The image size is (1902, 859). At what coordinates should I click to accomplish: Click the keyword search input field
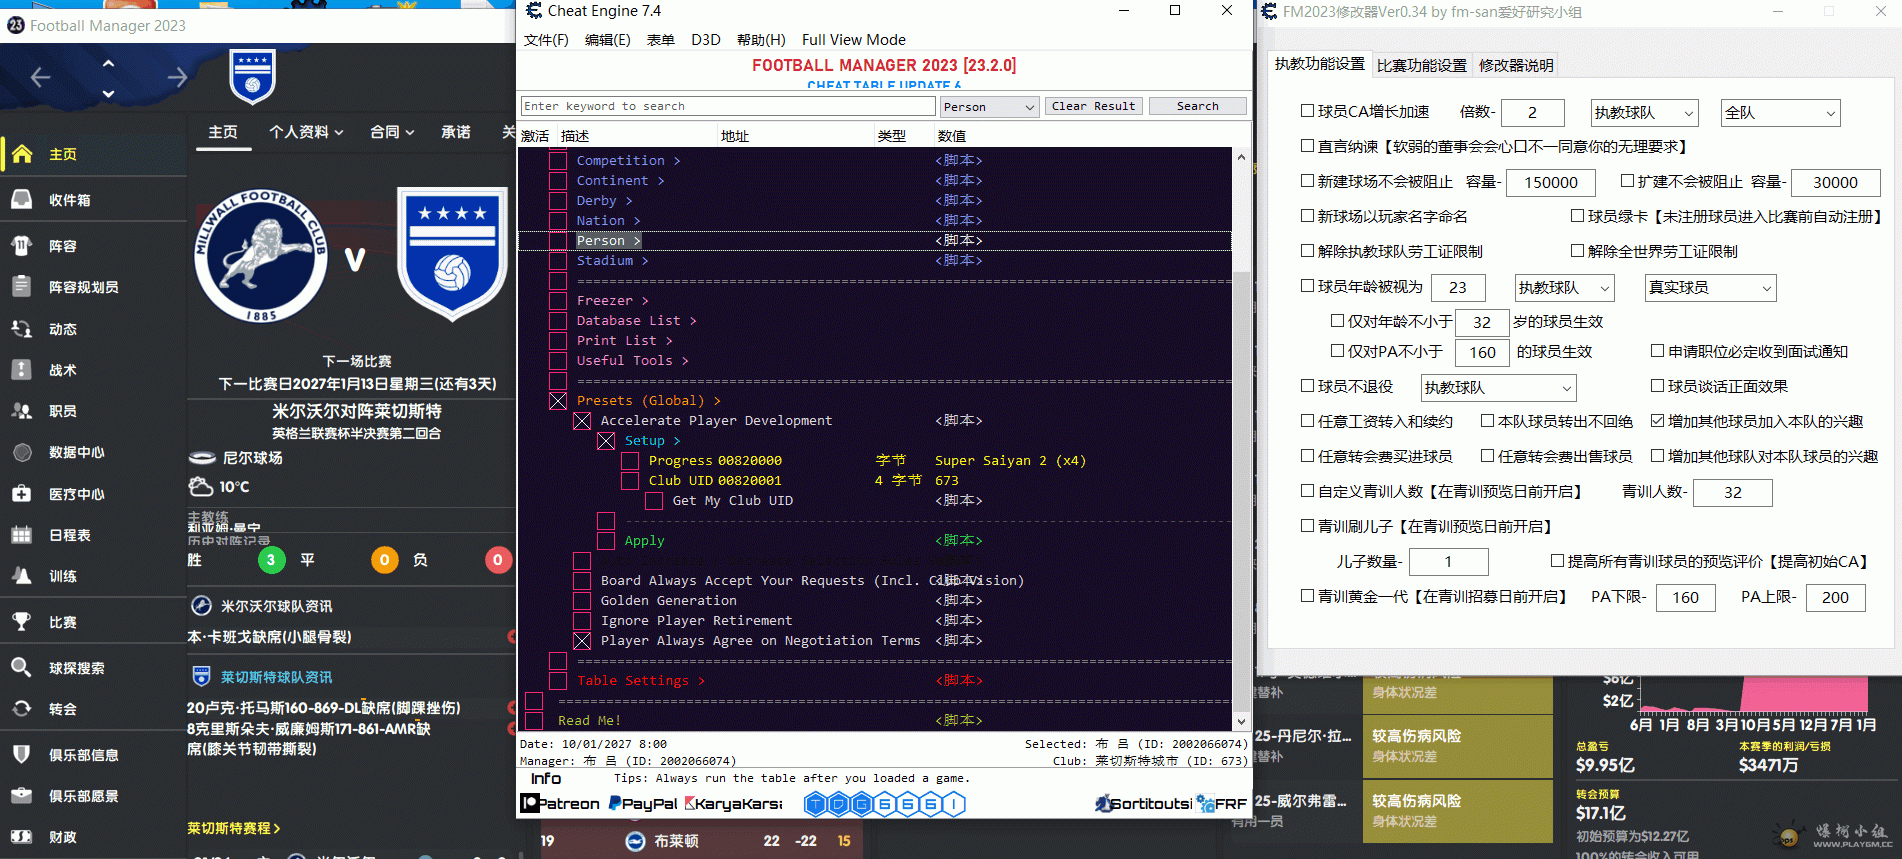point(728,106)
